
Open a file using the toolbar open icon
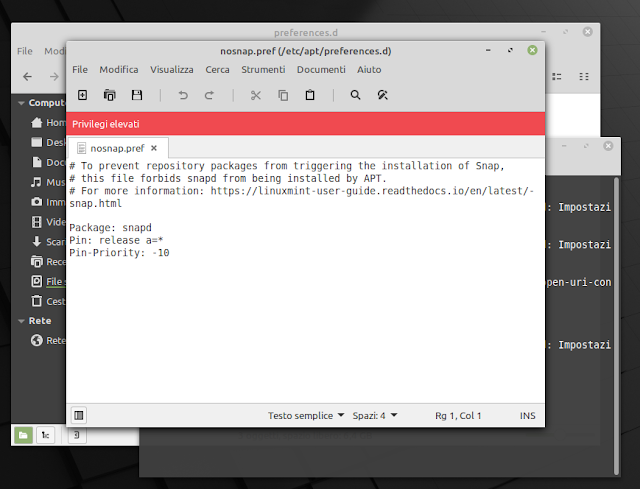(x=109, y=95)
